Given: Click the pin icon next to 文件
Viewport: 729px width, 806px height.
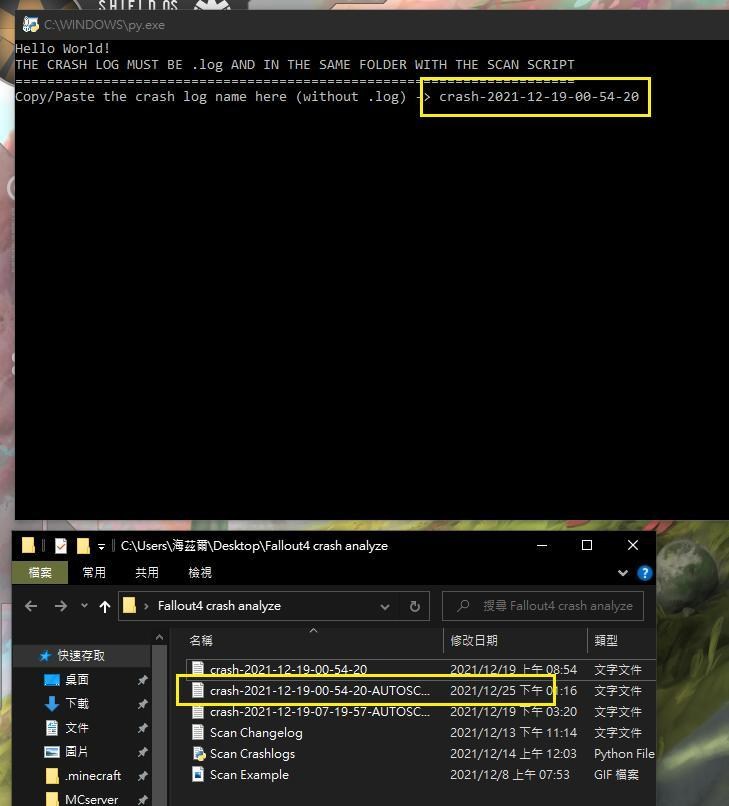Looking at the screenshot, I should [143, 728].
